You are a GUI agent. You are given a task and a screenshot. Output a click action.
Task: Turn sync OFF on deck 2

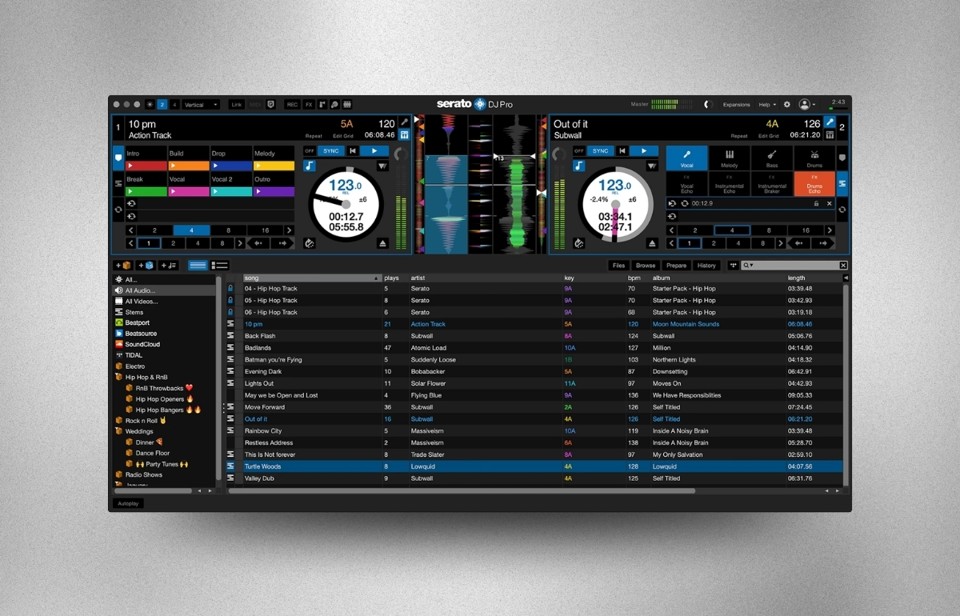pyautogui.click(x=579, y=151)
